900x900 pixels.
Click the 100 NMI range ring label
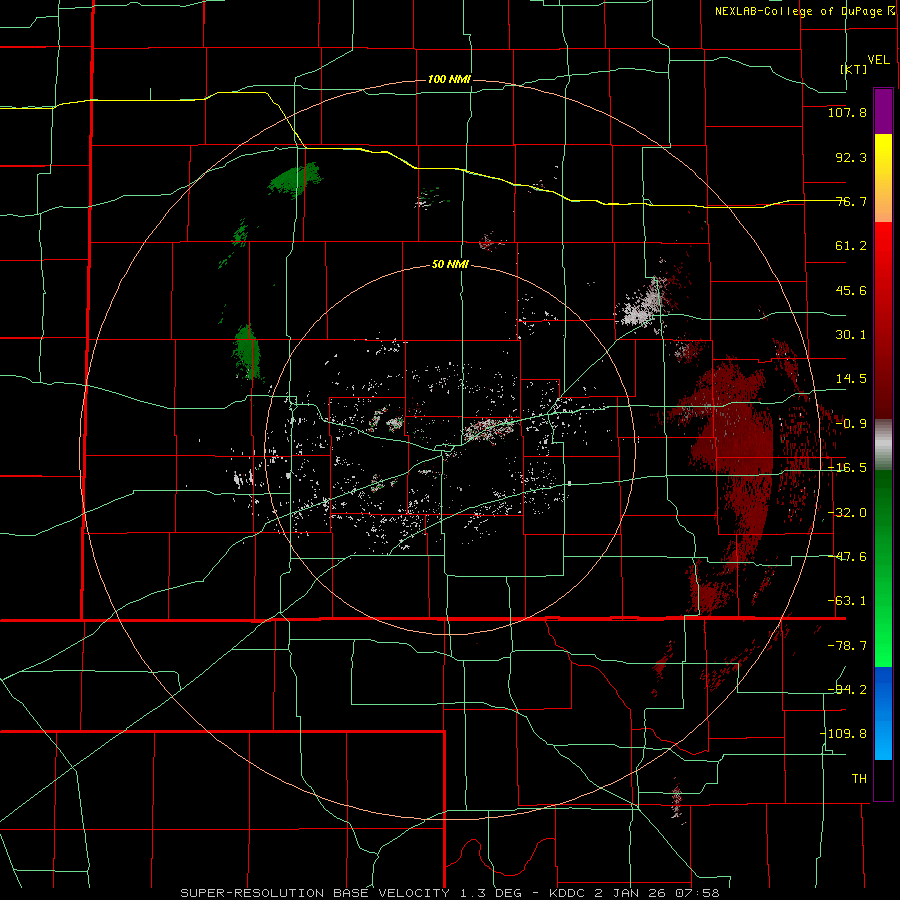click(x=449, y=79)
